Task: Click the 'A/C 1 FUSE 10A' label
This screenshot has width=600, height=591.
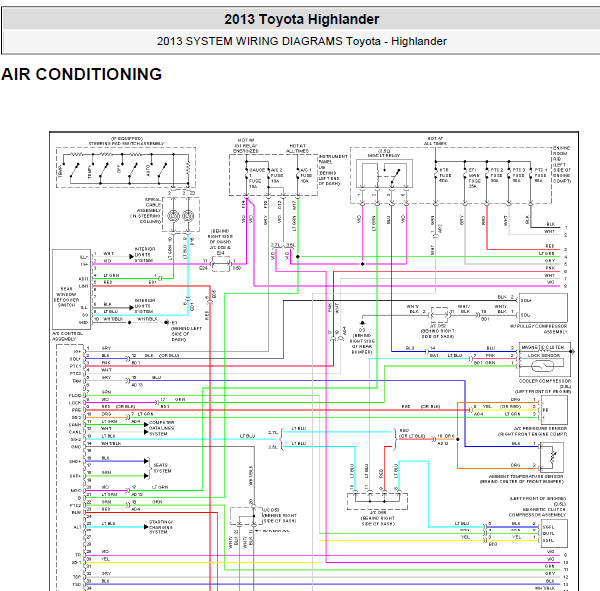Action: (x=306, y=175)
